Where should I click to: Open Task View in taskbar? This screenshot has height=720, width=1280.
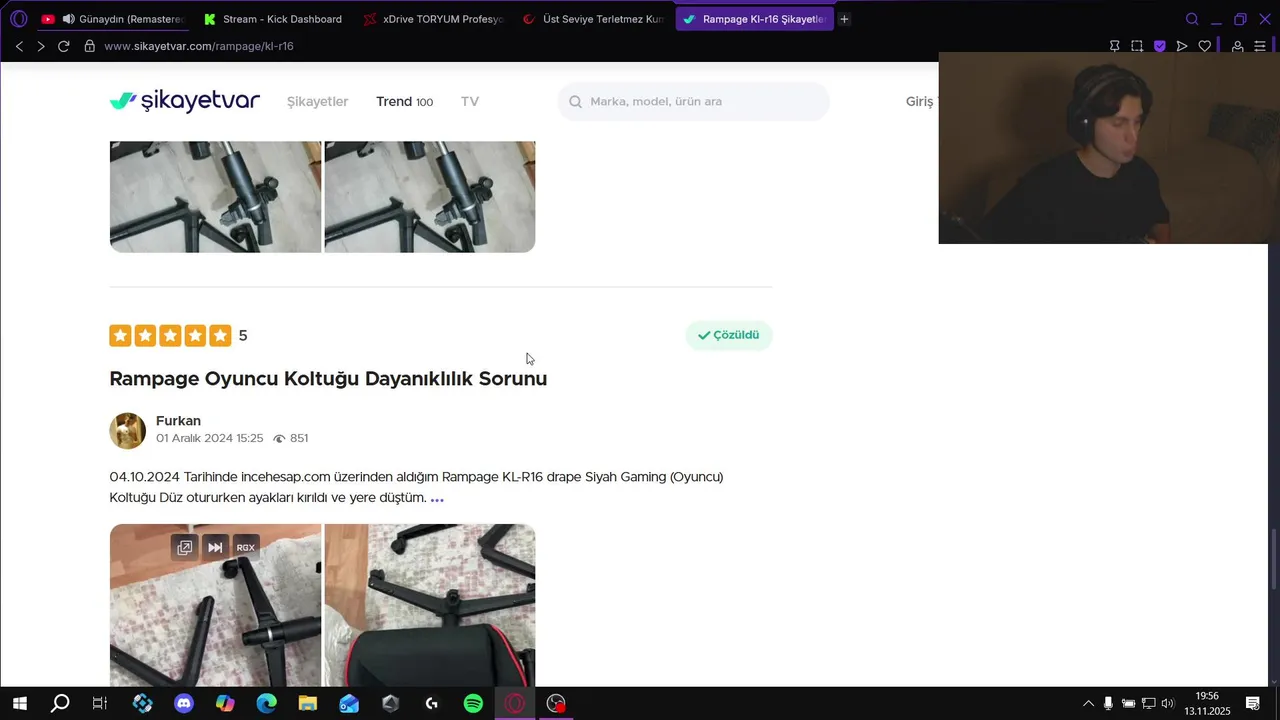point(100,704)
